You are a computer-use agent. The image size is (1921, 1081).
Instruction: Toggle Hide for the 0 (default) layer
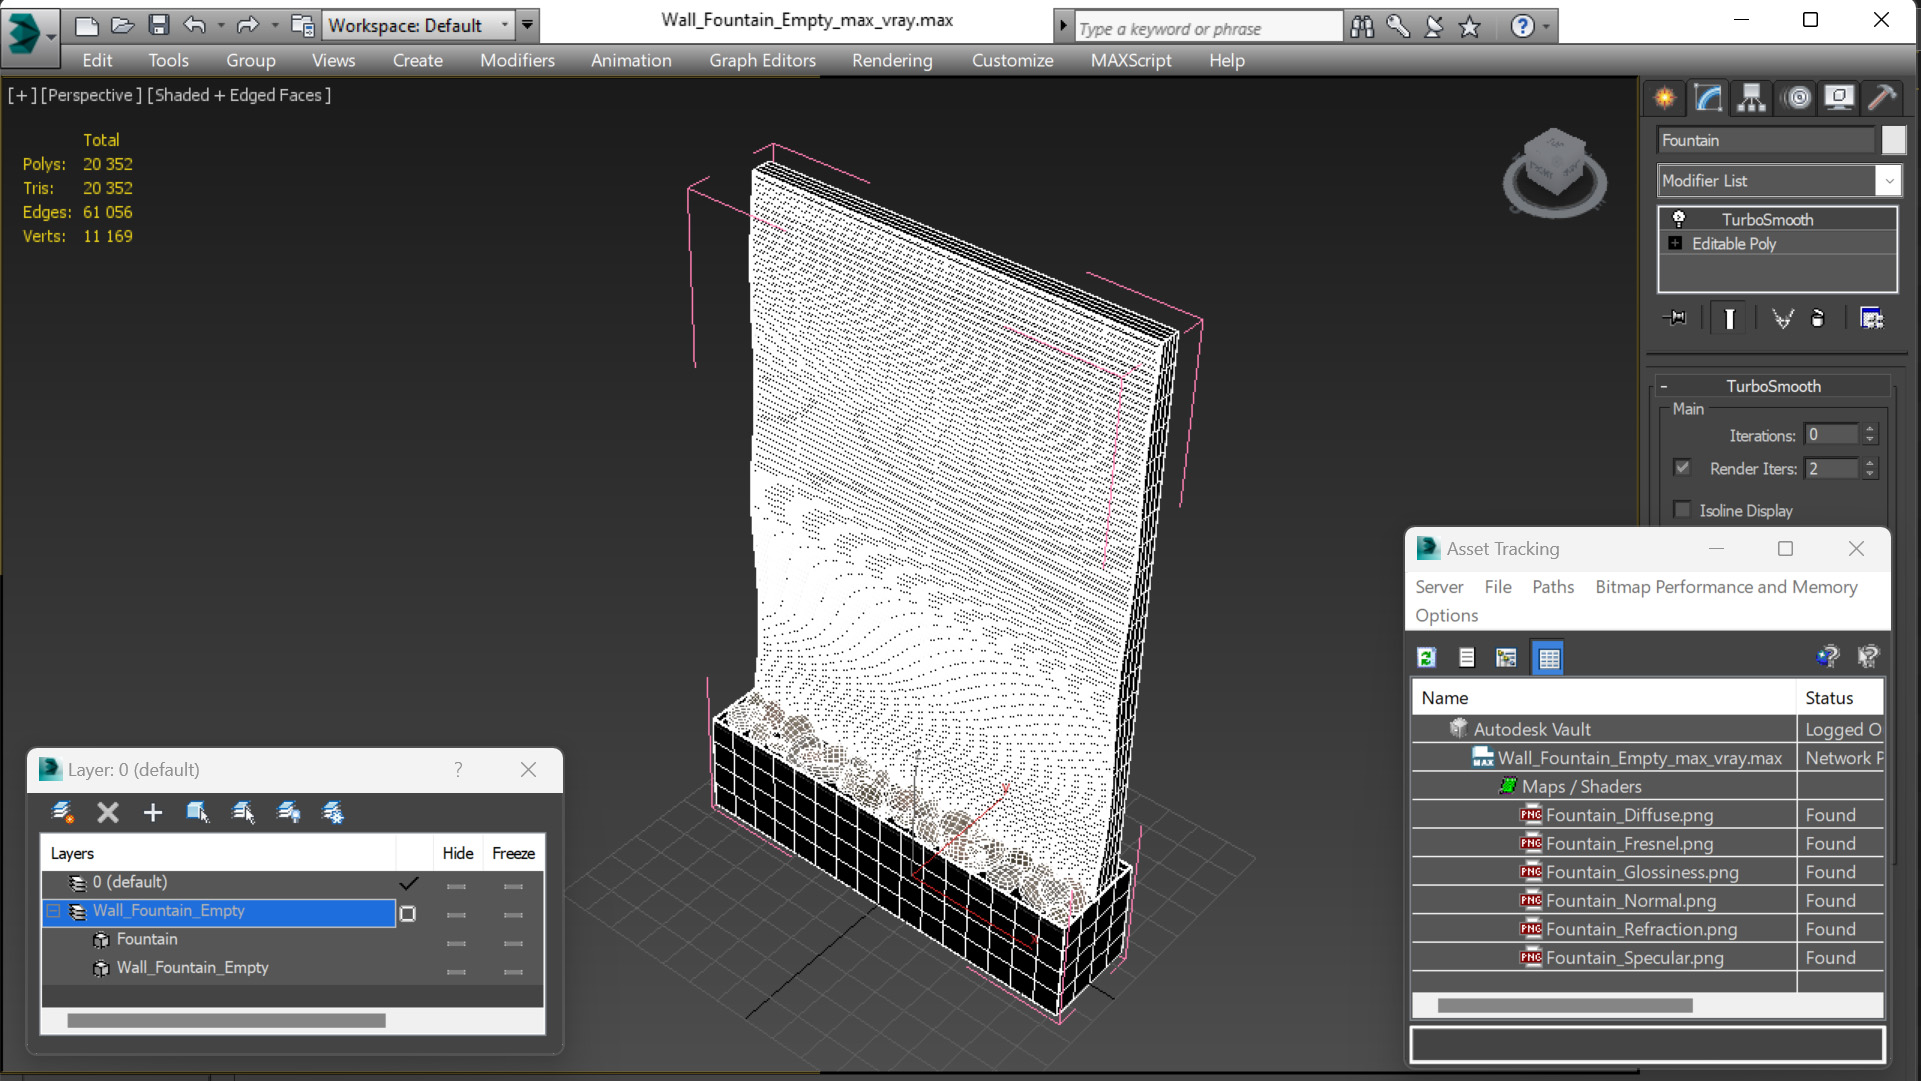point(457,886)
